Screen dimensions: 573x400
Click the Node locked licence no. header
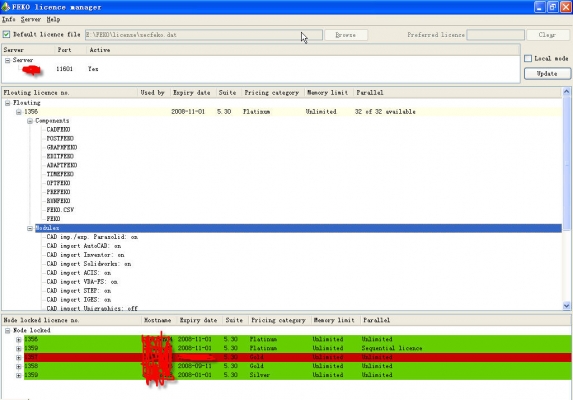[x=41, y=320]
